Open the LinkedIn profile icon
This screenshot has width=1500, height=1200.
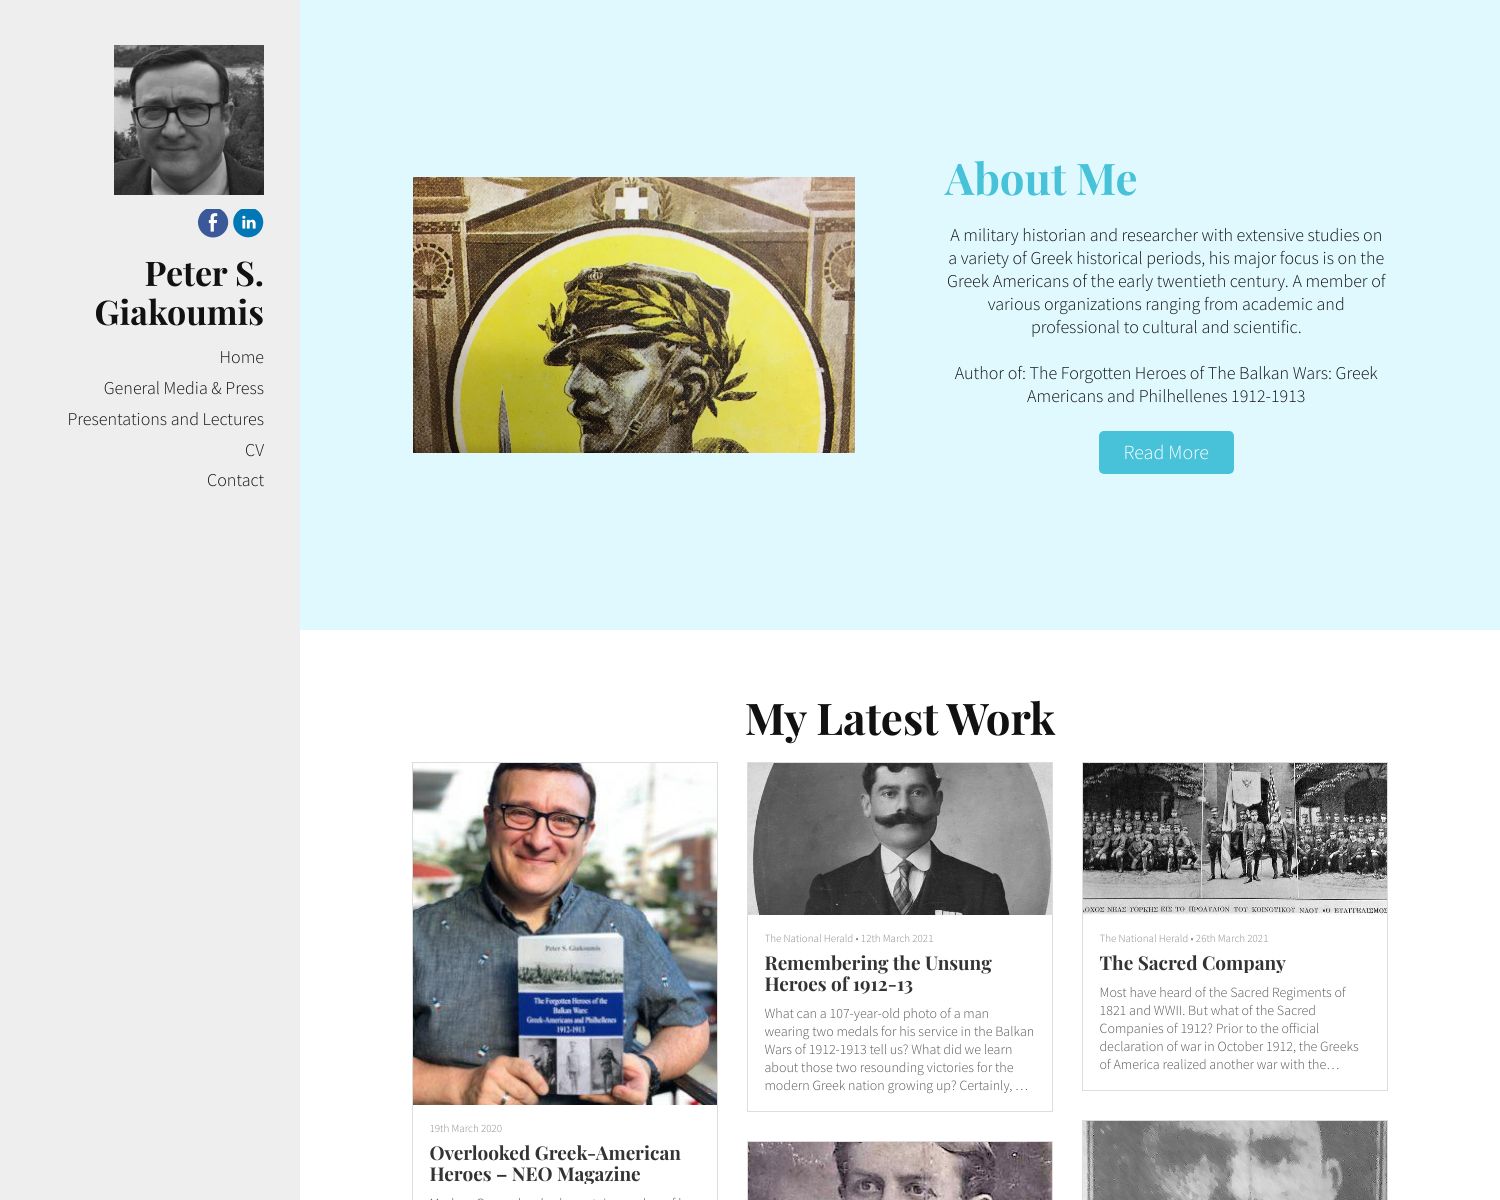point(248,223)
